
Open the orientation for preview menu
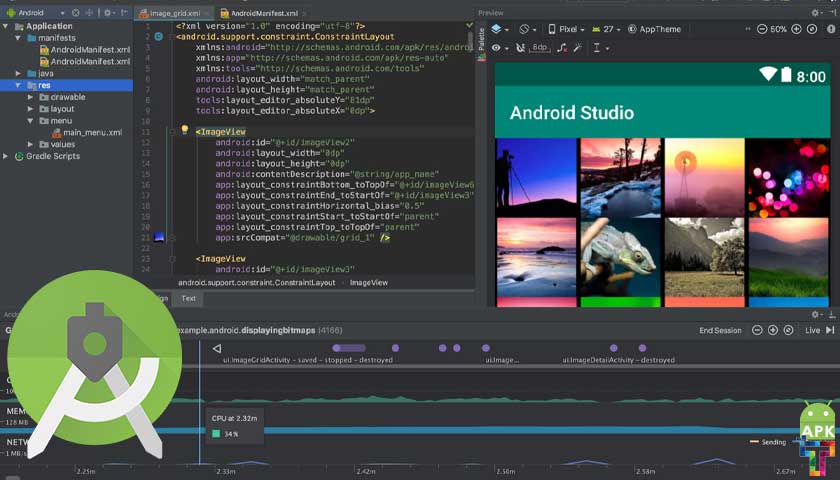pos(527,29)
